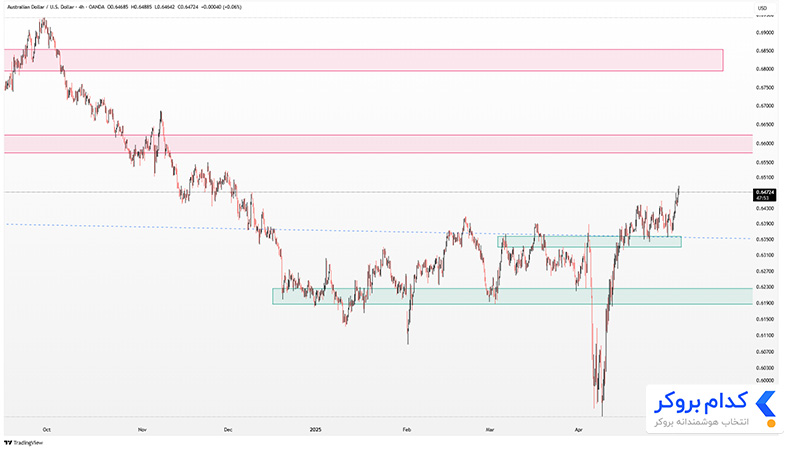
Task: Click the 0.67000 price axis label
Action: 765,106
